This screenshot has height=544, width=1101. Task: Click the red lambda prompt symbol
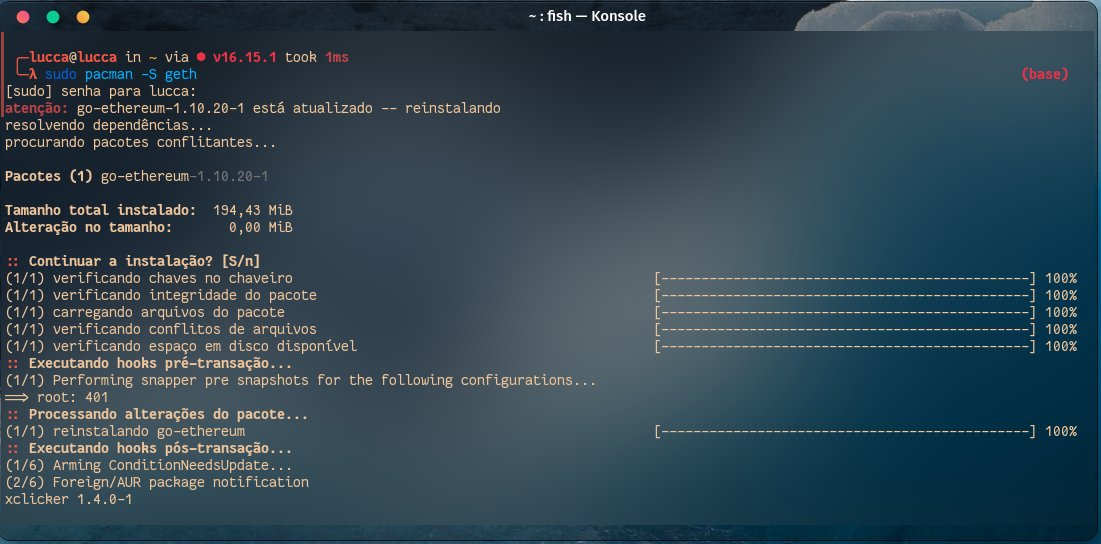[33, 74]
